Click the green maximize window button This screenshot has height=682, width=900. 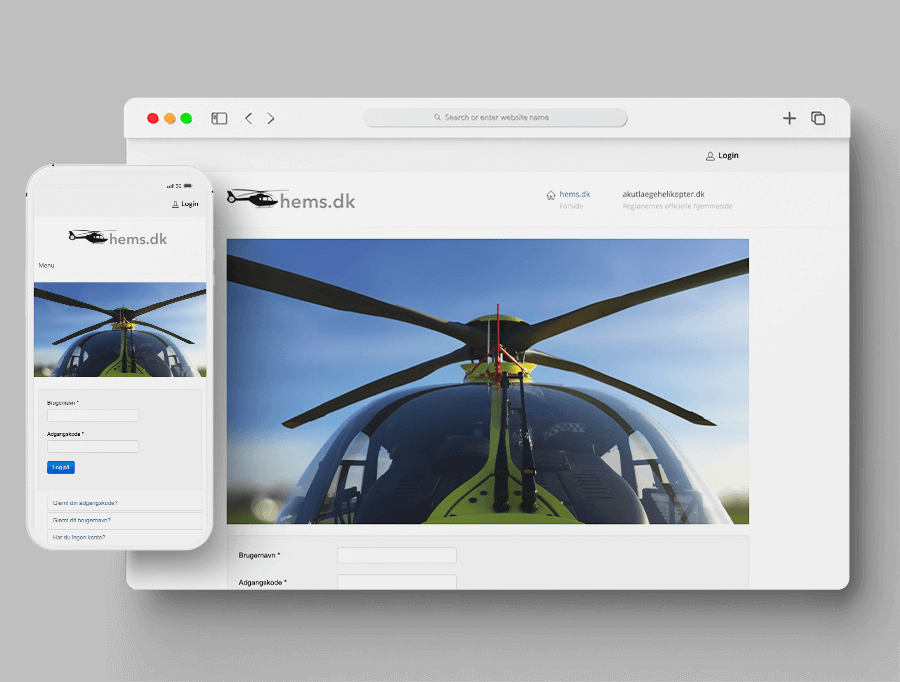(186, 118)
